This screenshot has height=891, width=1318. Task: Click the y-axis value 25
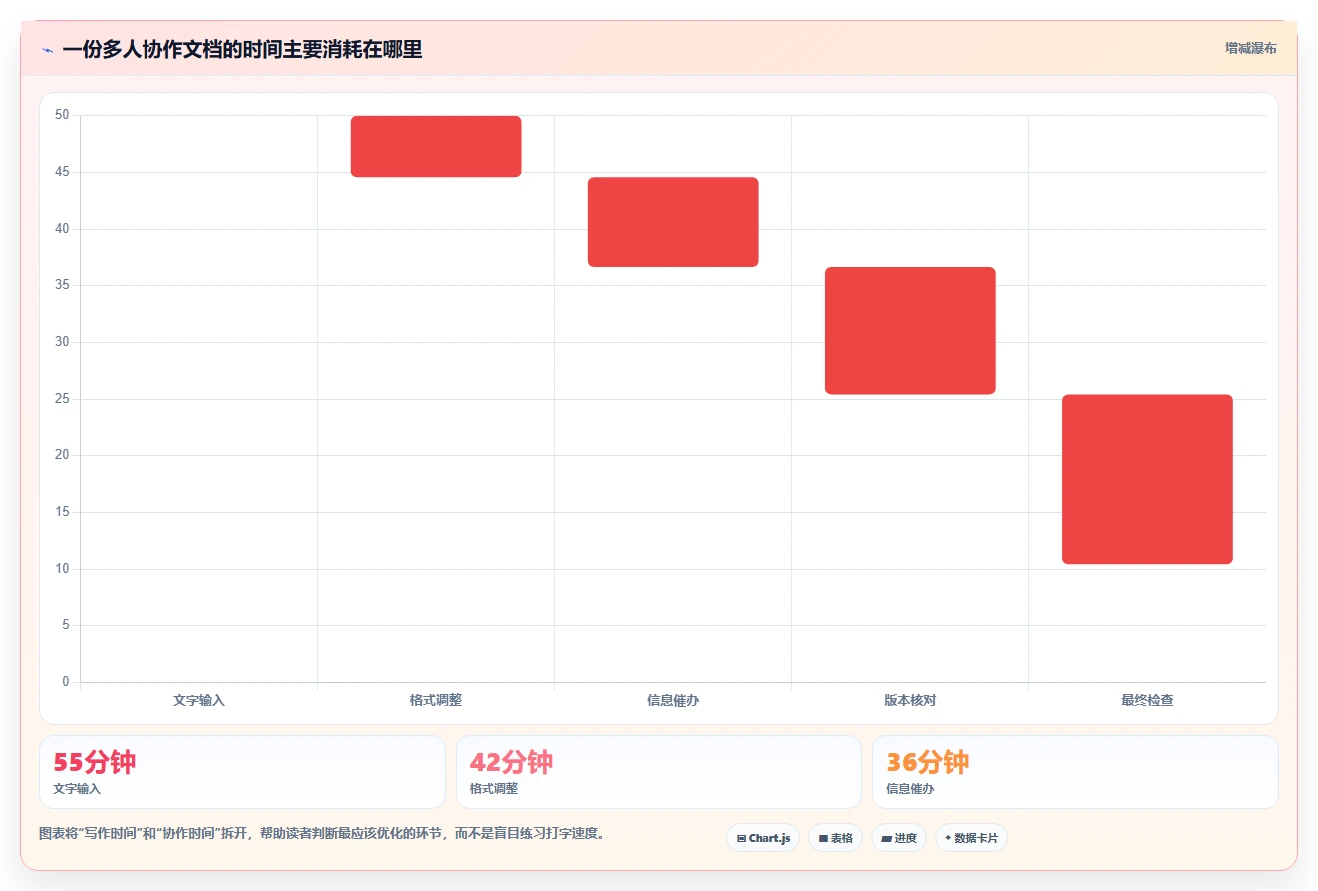[63, 398]
